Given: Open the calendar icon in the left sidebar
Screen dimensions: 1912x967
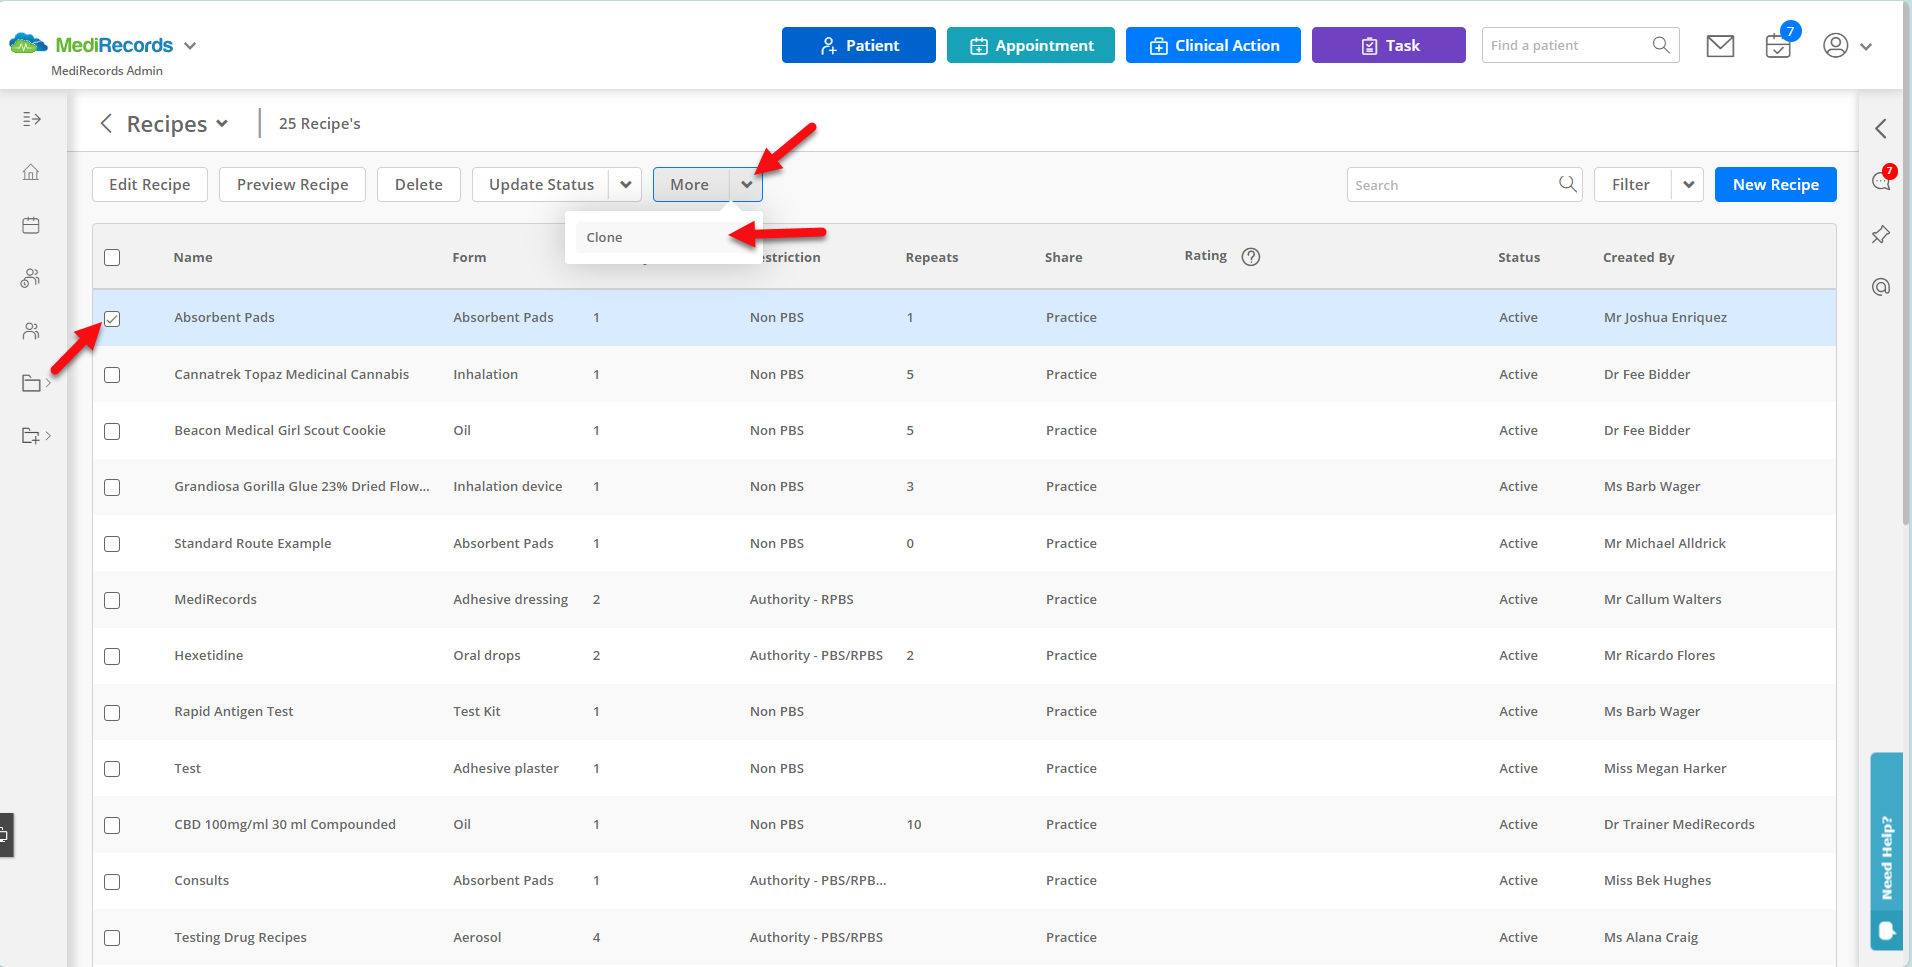Looking at the screenshot, I should (x=31, y=225).
